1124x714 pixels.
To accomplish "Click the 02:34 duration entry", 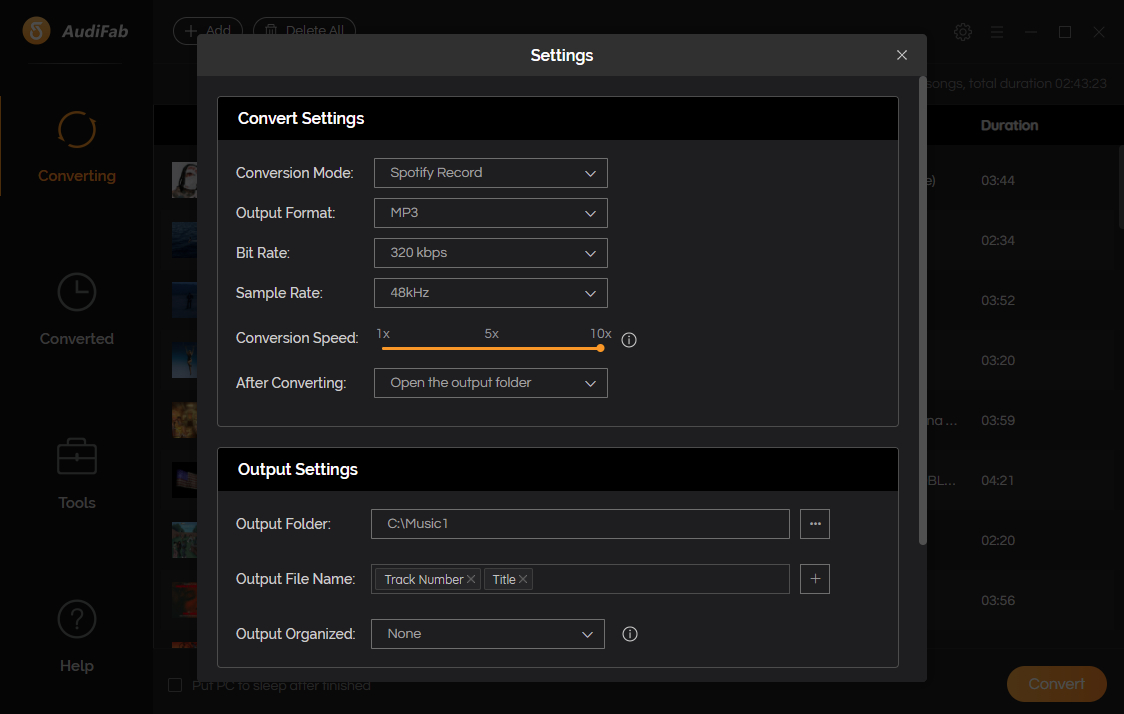I will (x=998, y=240).
